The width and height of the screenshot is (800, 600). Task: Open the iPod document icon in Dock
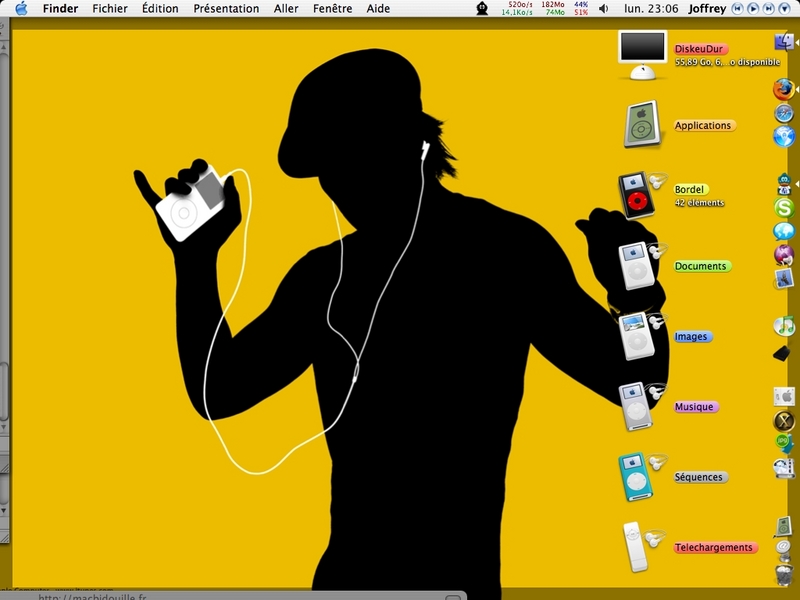[x=784, y=526]
